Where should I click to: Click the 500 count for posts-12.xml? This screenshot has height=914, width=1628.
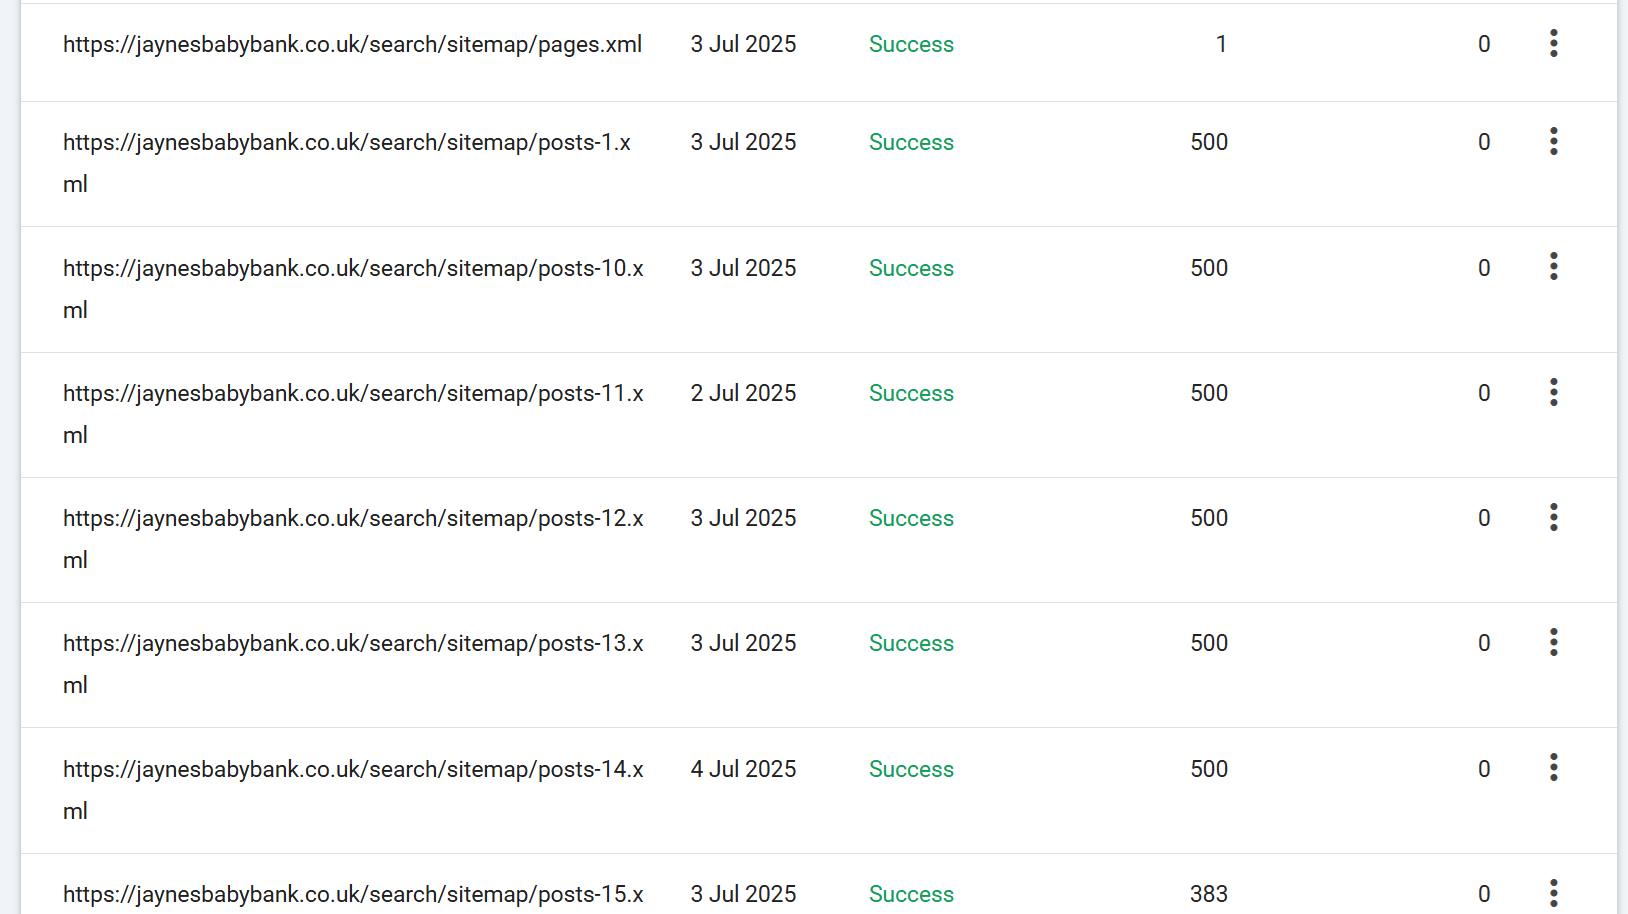tap(1209, 518)
